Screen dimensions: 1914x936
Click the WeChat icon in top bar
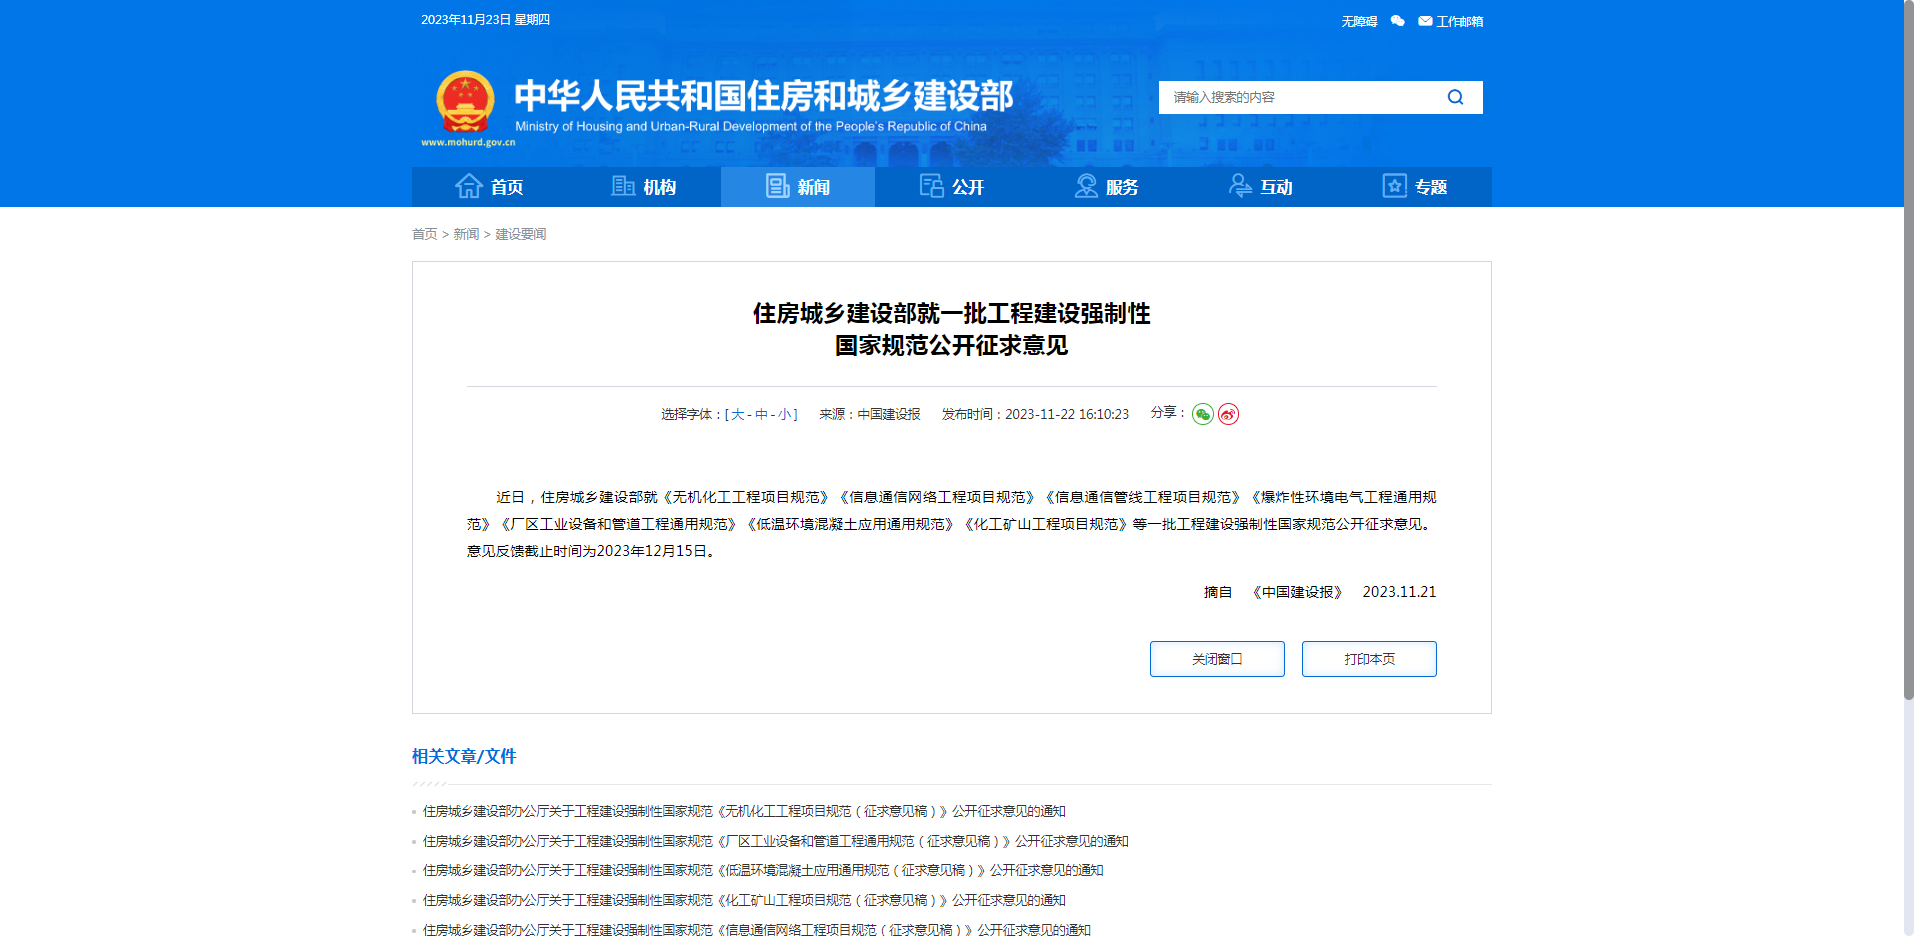coord(1398,21)
